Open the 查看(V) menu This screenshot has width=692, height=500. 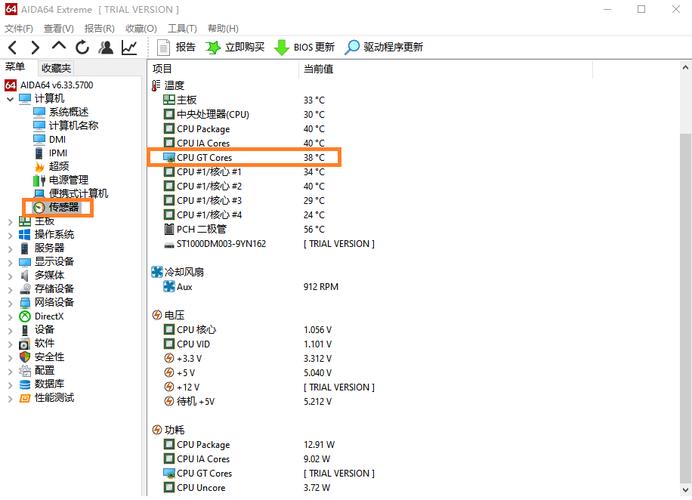point(59,29)
